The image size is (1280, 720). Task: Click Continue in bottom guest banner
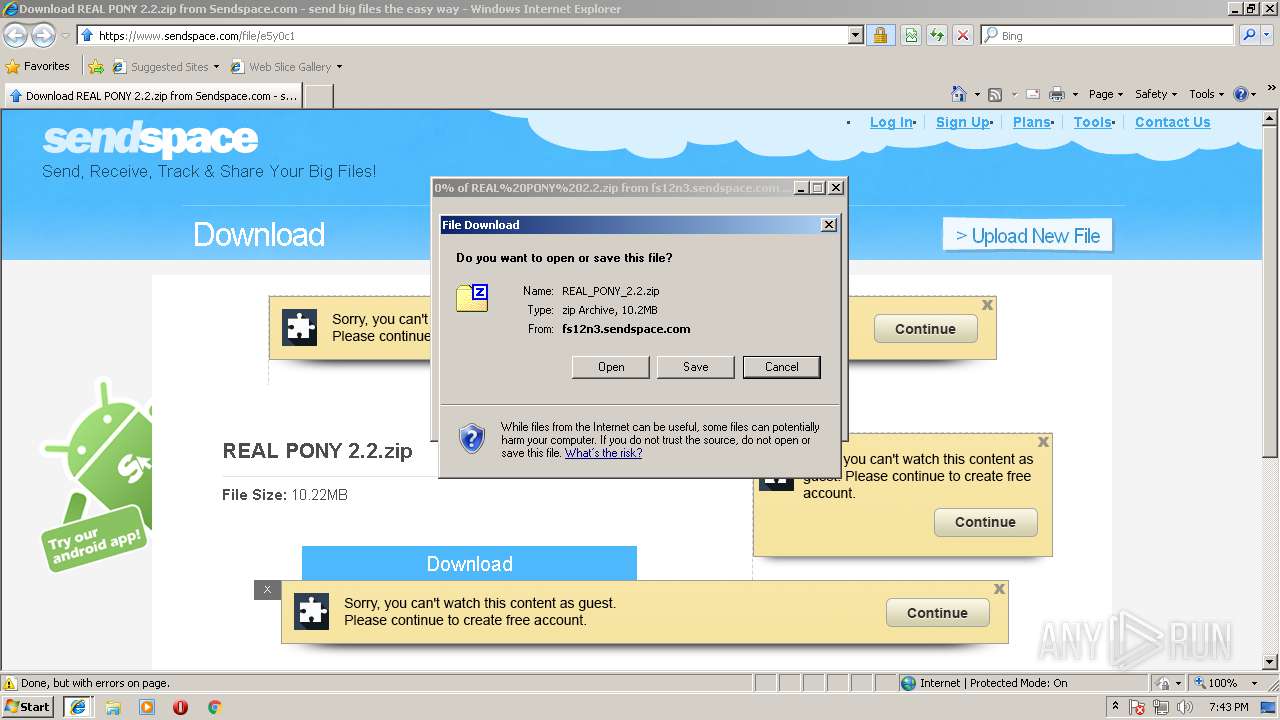[937, 613]
